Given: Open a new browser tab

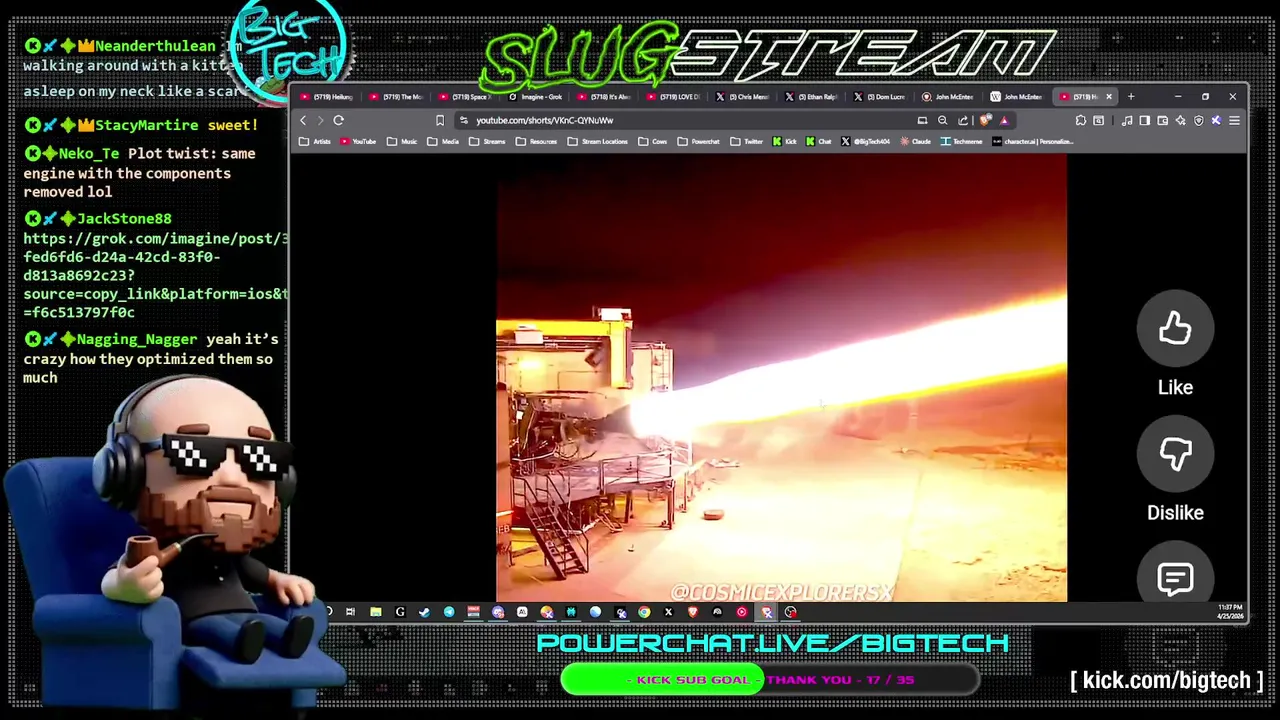Looking at the screenshot, I should tap(1131, 97).
